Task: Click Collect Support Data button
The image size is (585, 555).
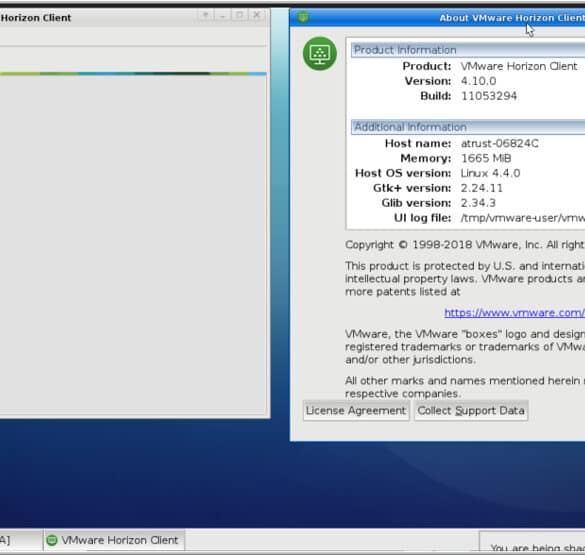Action: (471, 411)
